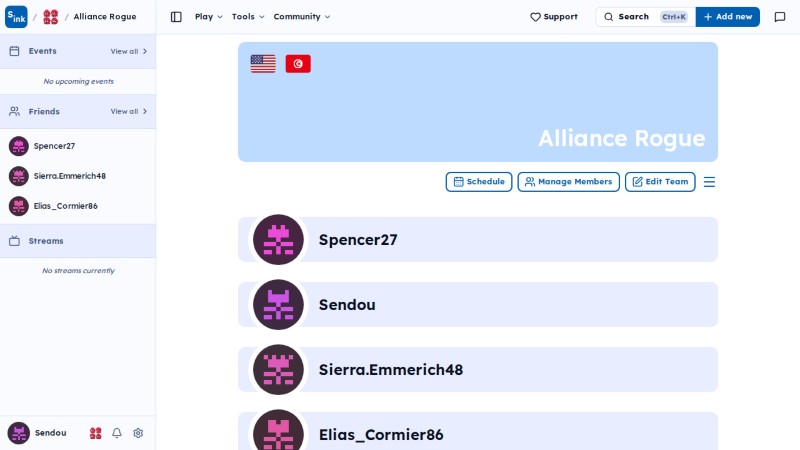Click the Events calendar icon
Image resolution: width=800 pixels, height=450 pixels.
(14, 51)
